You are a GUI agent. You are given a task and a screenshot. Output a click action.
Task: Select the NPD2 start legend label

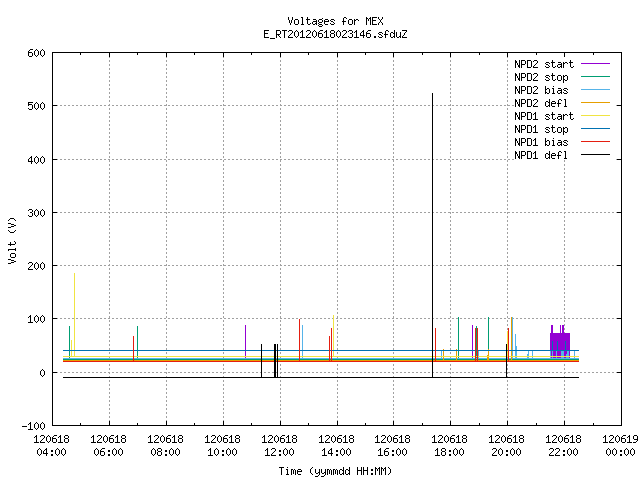tap(544, 64)
